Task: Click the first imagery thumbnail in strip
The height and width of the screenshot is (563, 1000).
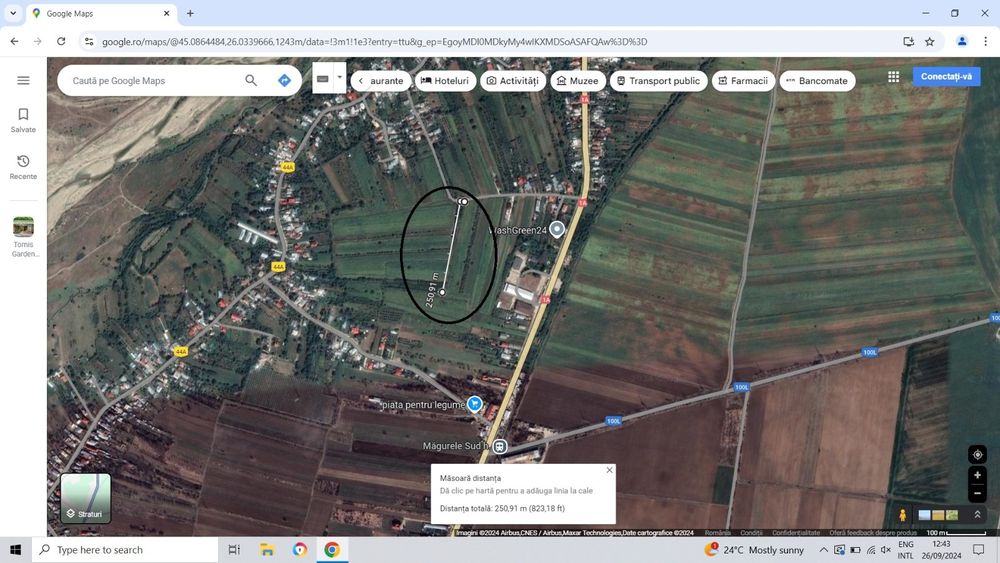Action: click(923, 515)
